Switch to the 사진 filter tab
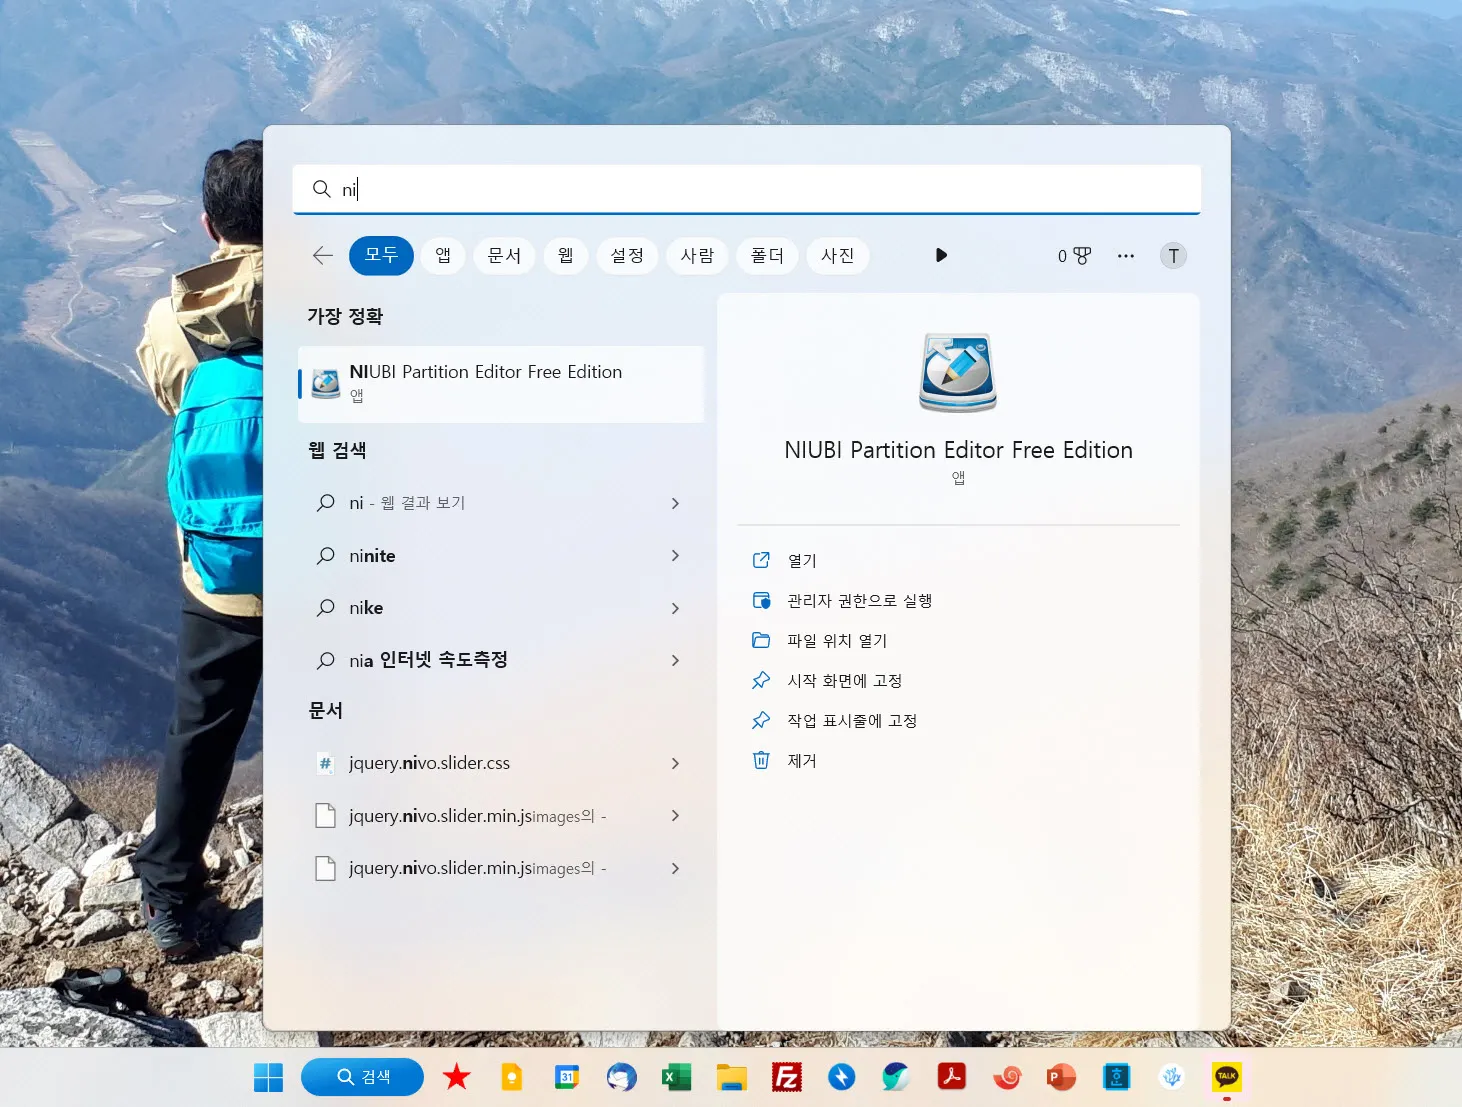Image resolution: width=1462 pixels, height=1107 pixels. point(837,256)
